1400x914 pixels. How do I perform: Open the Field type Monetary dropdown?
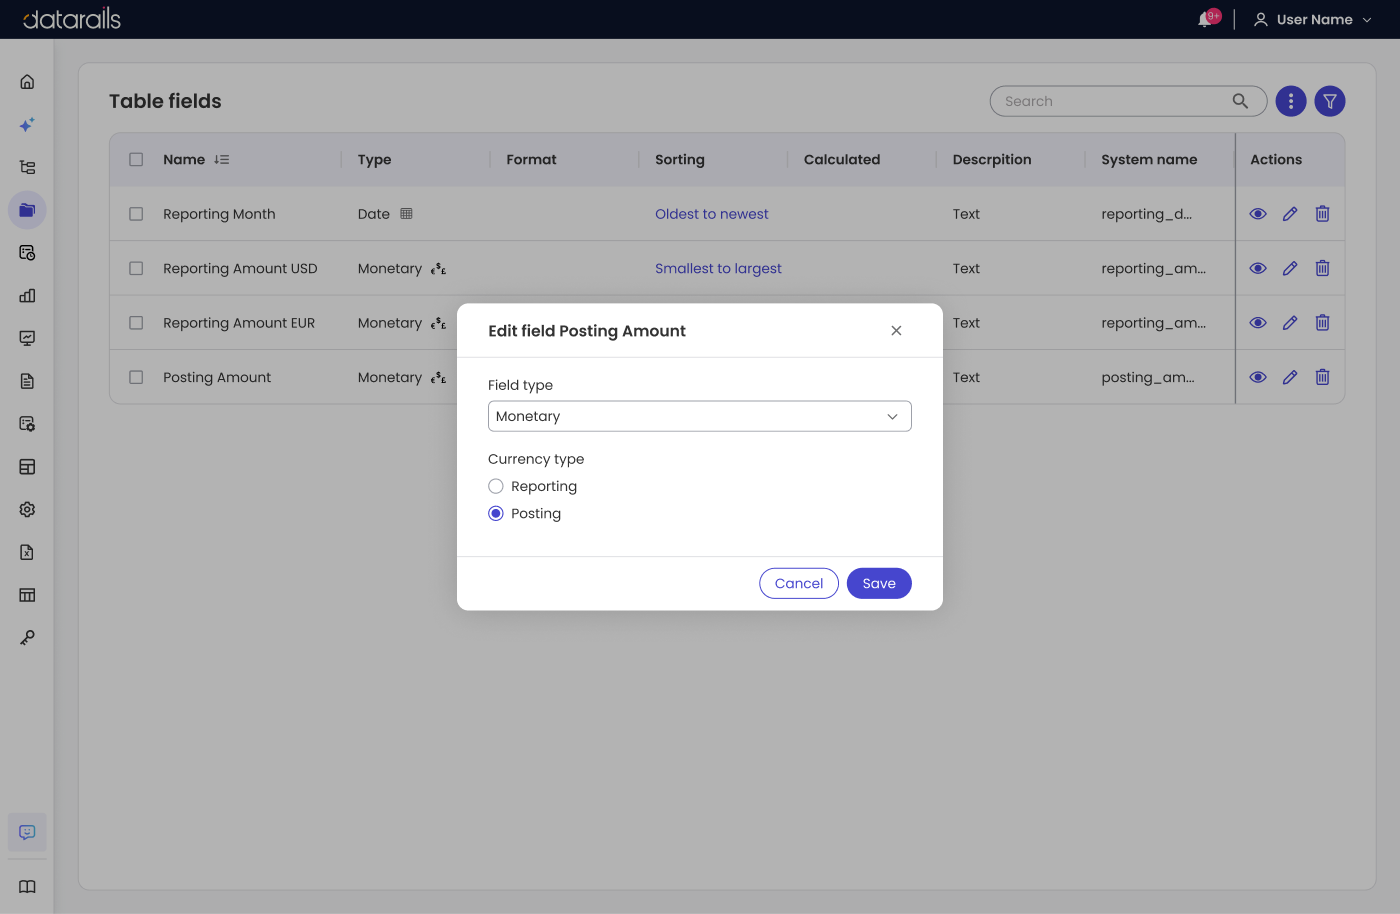(700, 416)
